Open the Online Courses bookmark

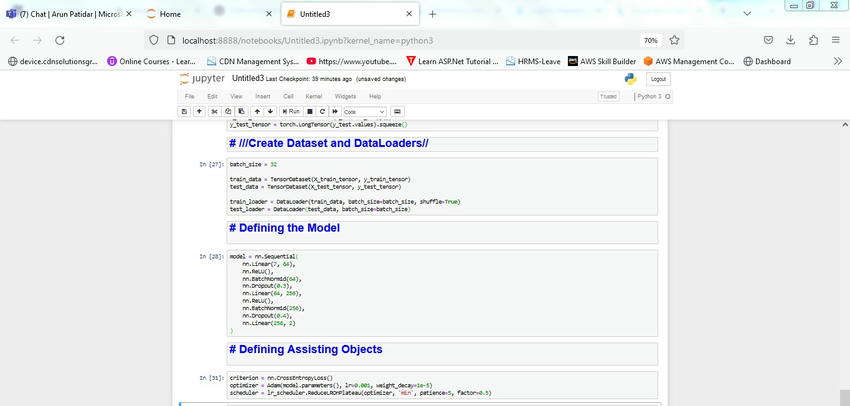tap(152, 61)
